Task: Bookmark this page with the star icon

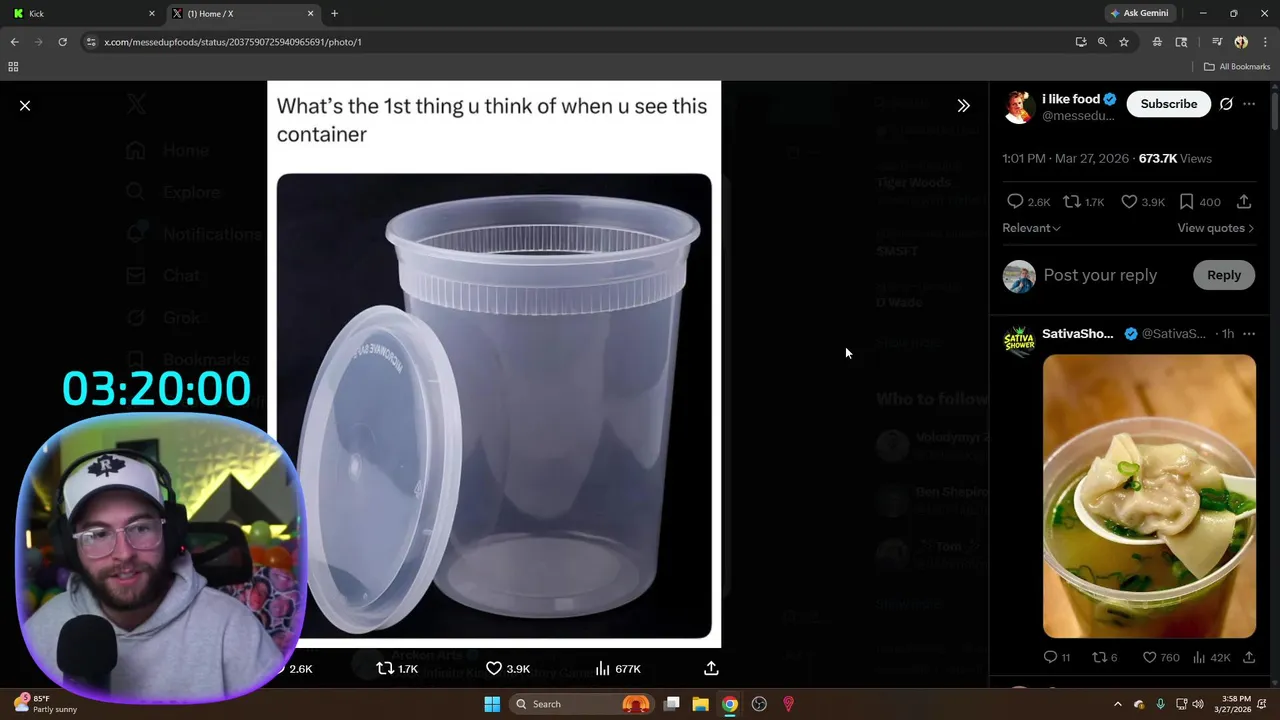Action: click(1124, 42)
